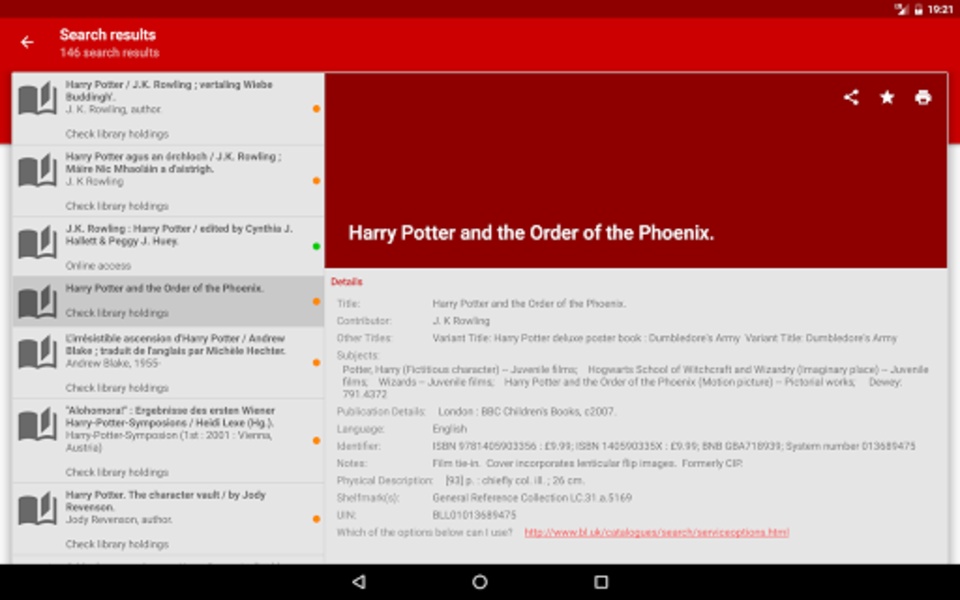
Task: Tap Android recent apps button
Action: tap(601, 582)
